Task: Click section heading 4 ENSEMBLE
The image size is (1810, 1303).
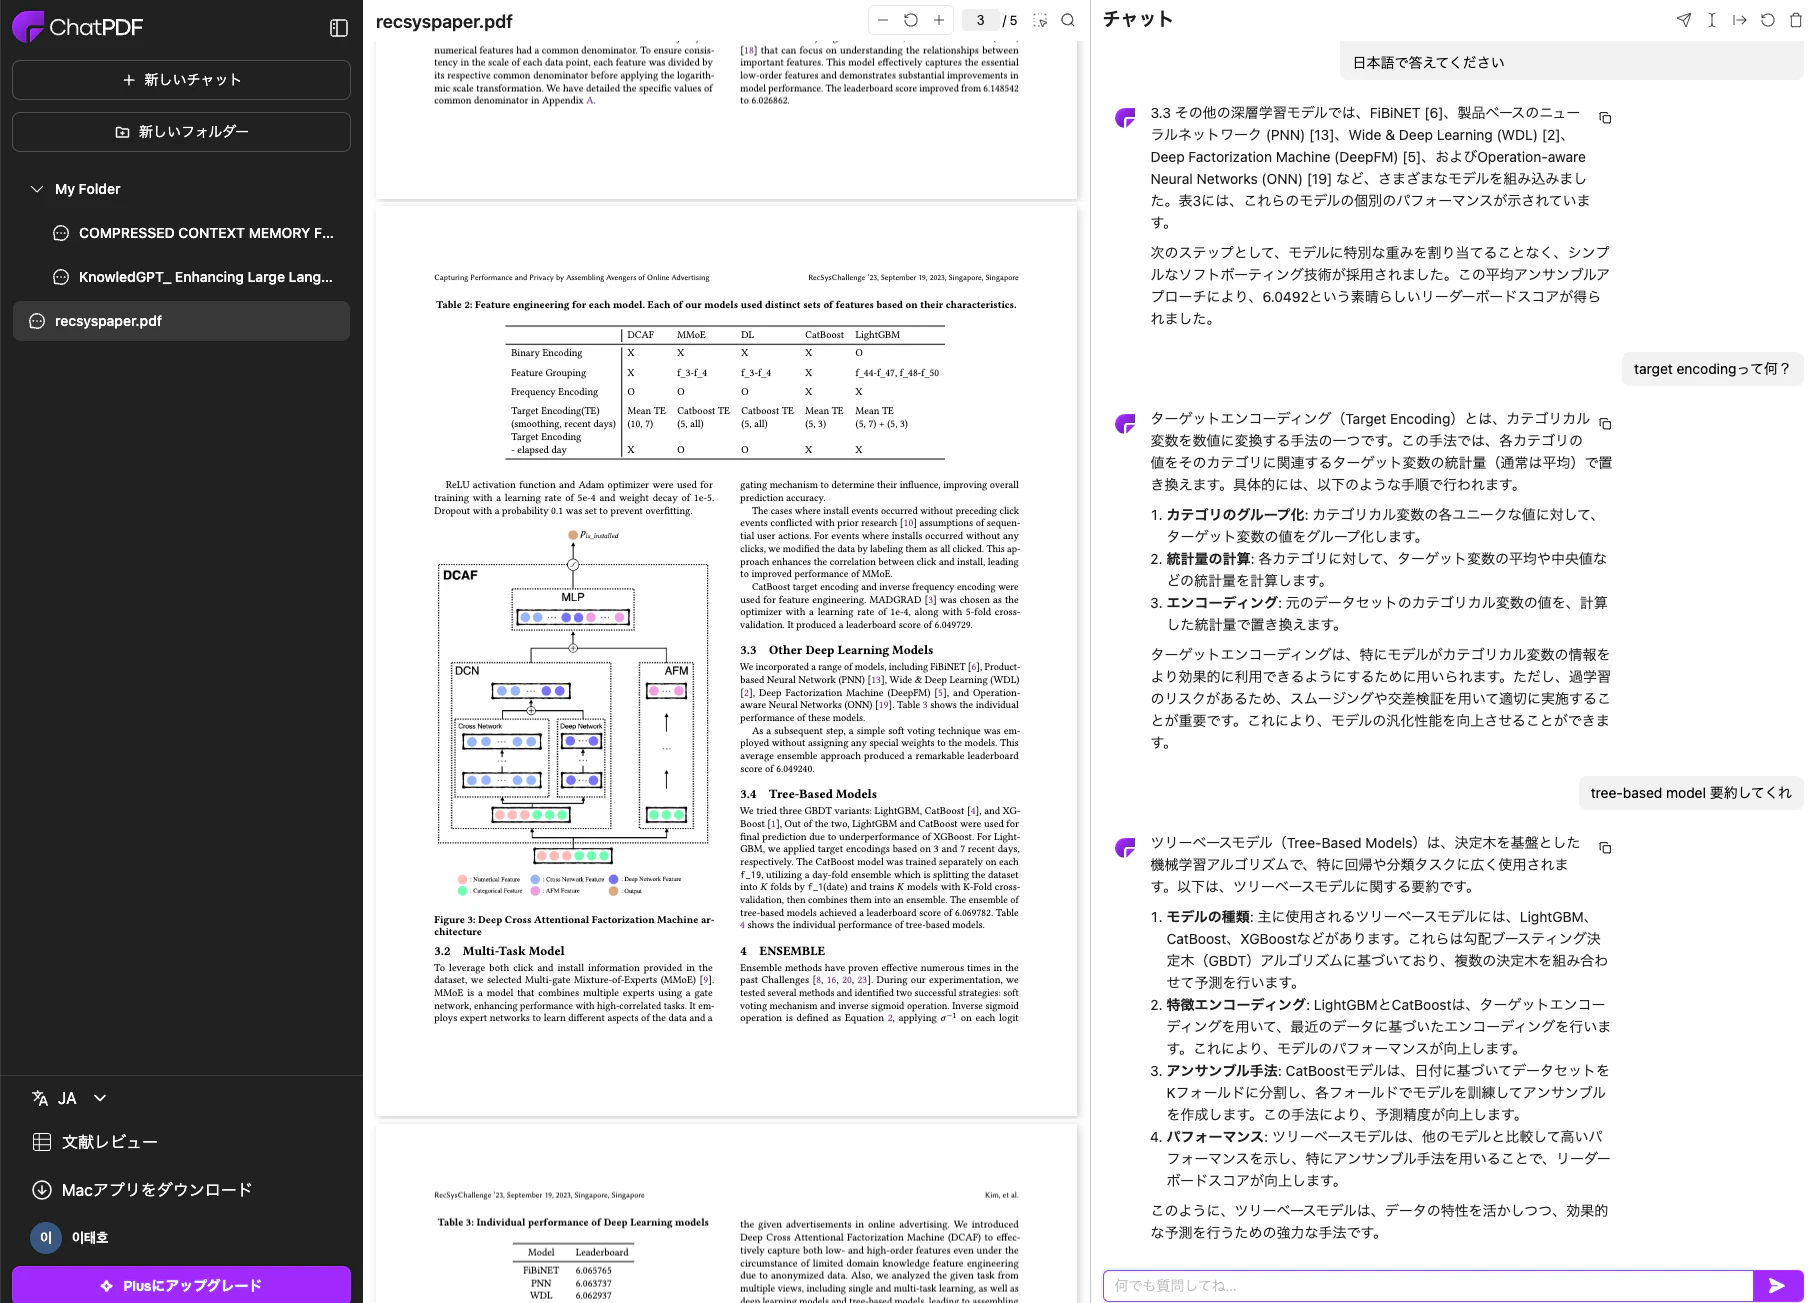Action: (782, 951)
